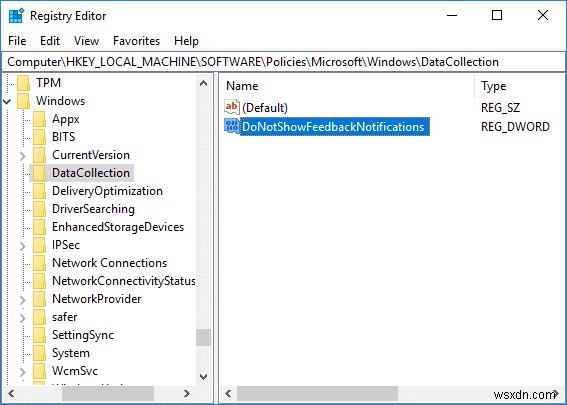Select the CurrentVersion key label
Image resolution: width=567 pixels, height=405 pixels.
(x=91, y=155)
